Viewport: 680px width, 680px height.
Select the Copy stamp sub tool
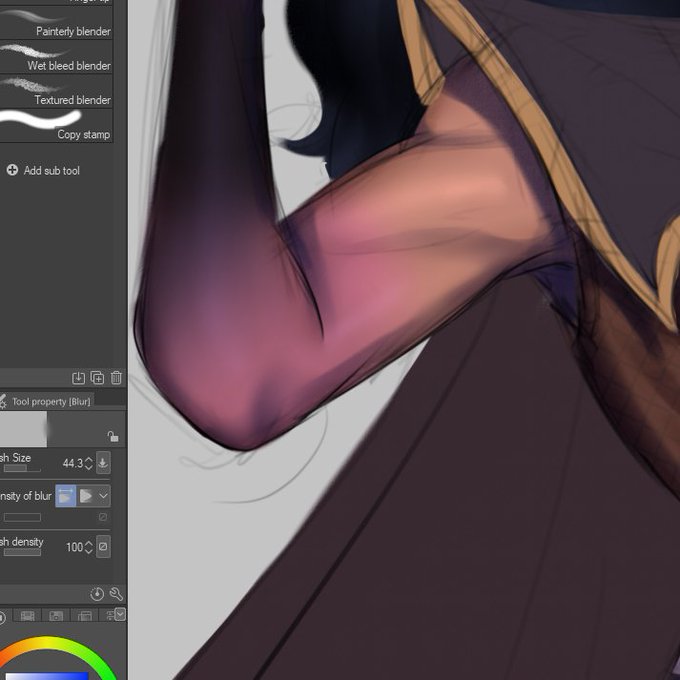(x=56, y=125)
